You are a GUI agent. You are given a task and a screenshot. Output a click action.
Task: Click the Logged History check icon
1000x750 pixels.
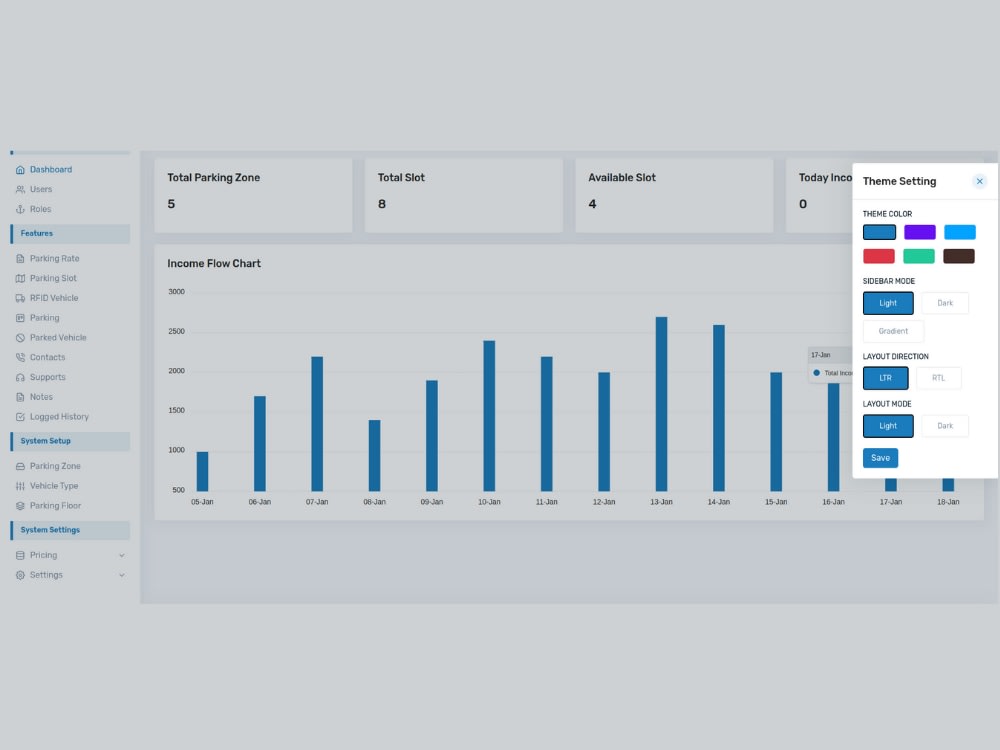pyautogui.click(x=20, y=417)
